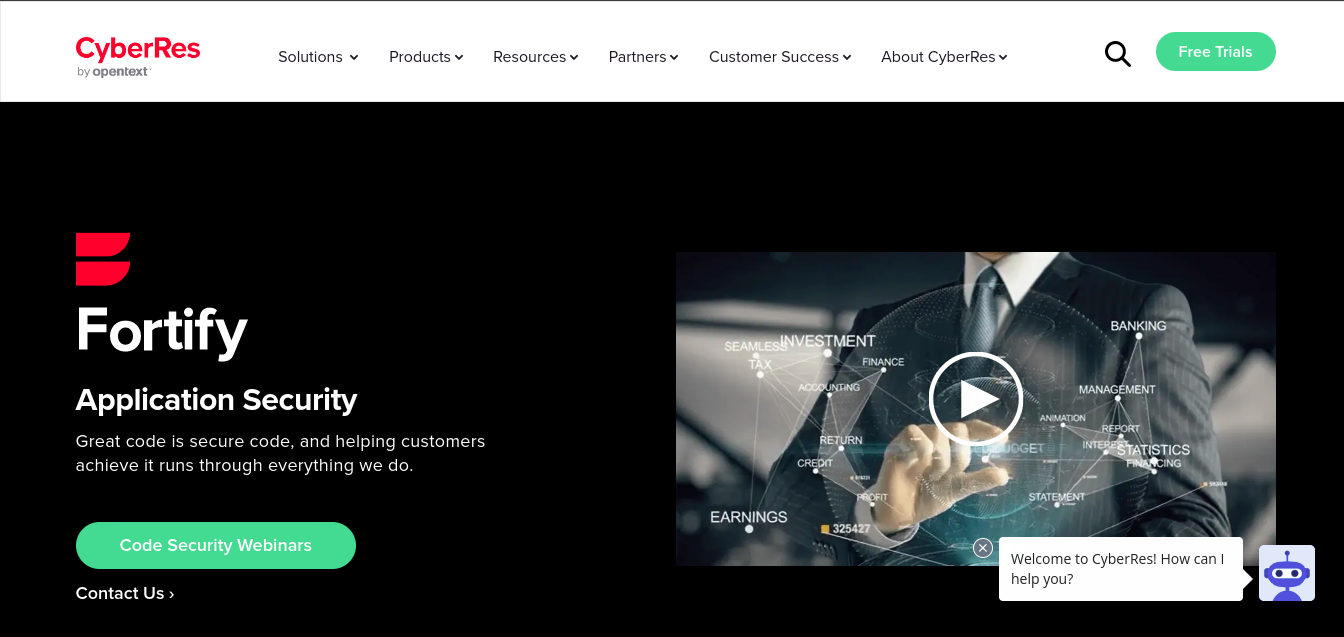The image size is (1344, 637).
Task: Open Code Security Webinars
Action: 216,545
